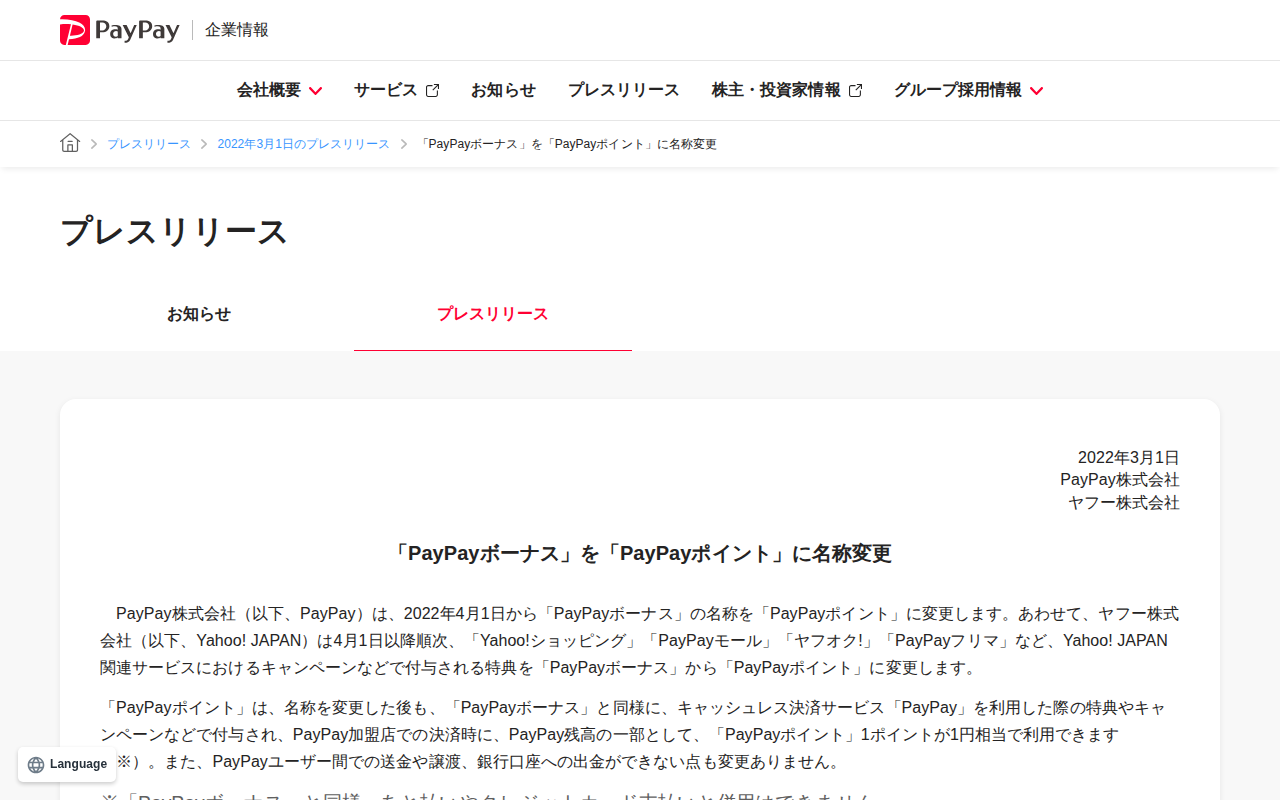Open the Language selector button
The height and width of the screenshot is (800, 1280).
[x=67, y=765]
